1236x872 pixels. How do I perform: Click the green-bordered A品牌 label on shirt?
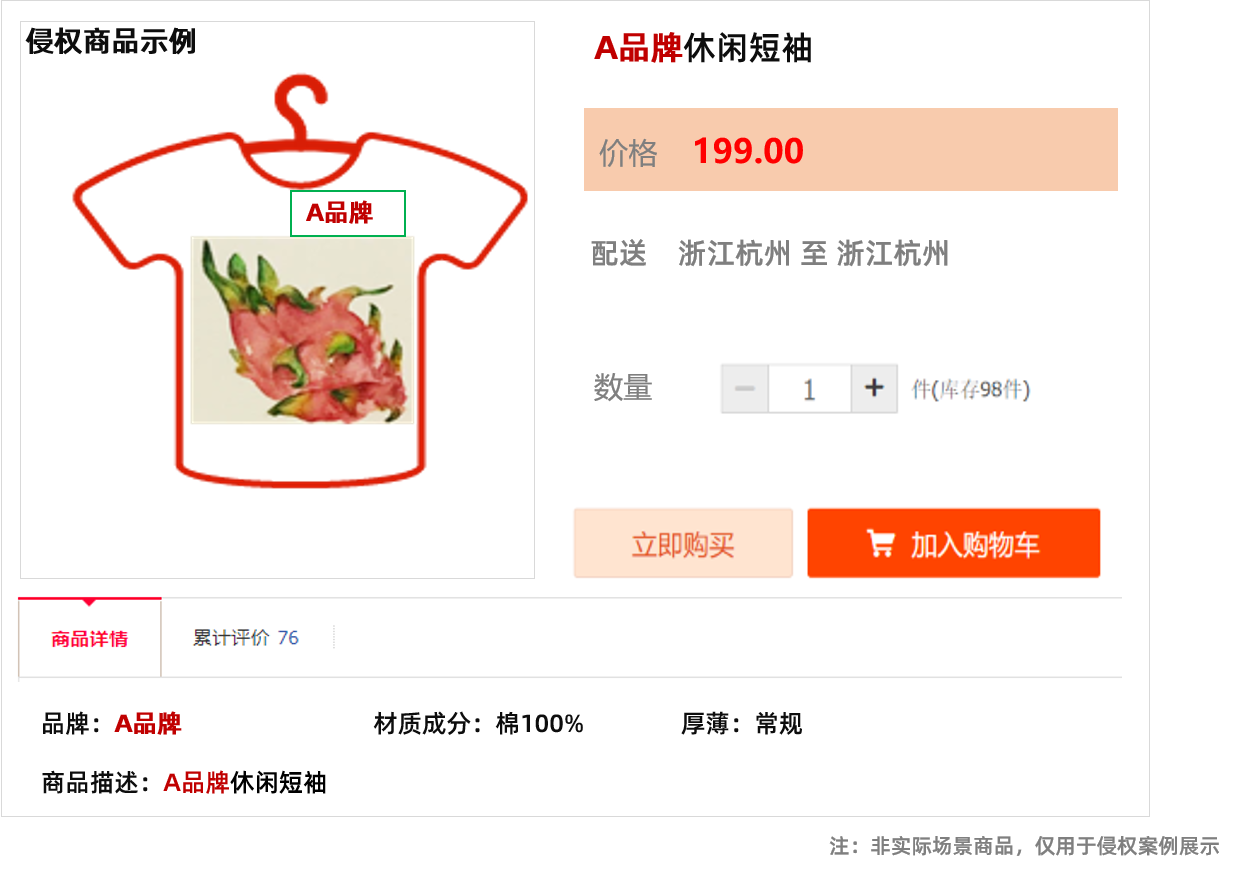click(348, 213)
